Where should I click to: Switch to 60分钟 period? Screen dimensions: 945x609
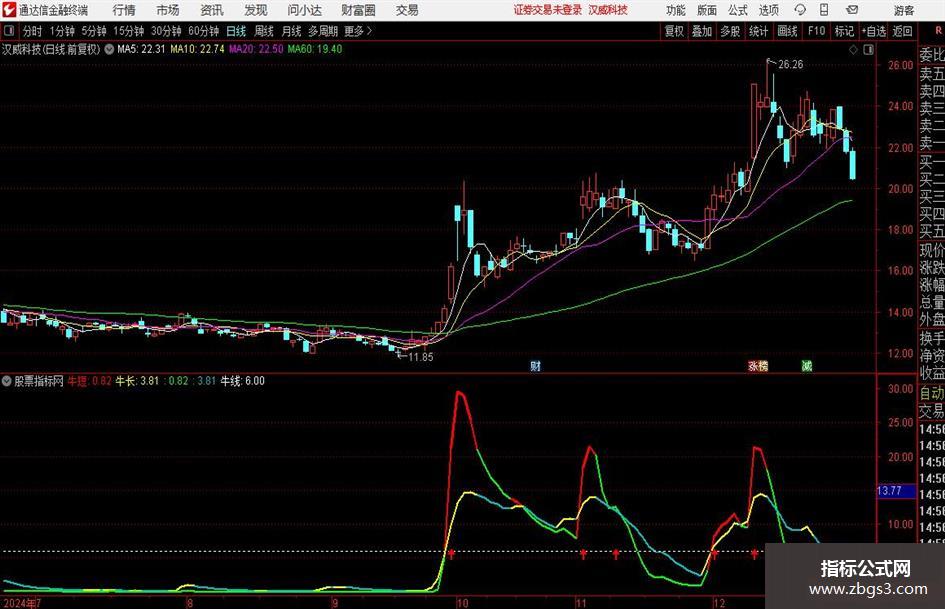pyautogui.click(x=203, y=31)
